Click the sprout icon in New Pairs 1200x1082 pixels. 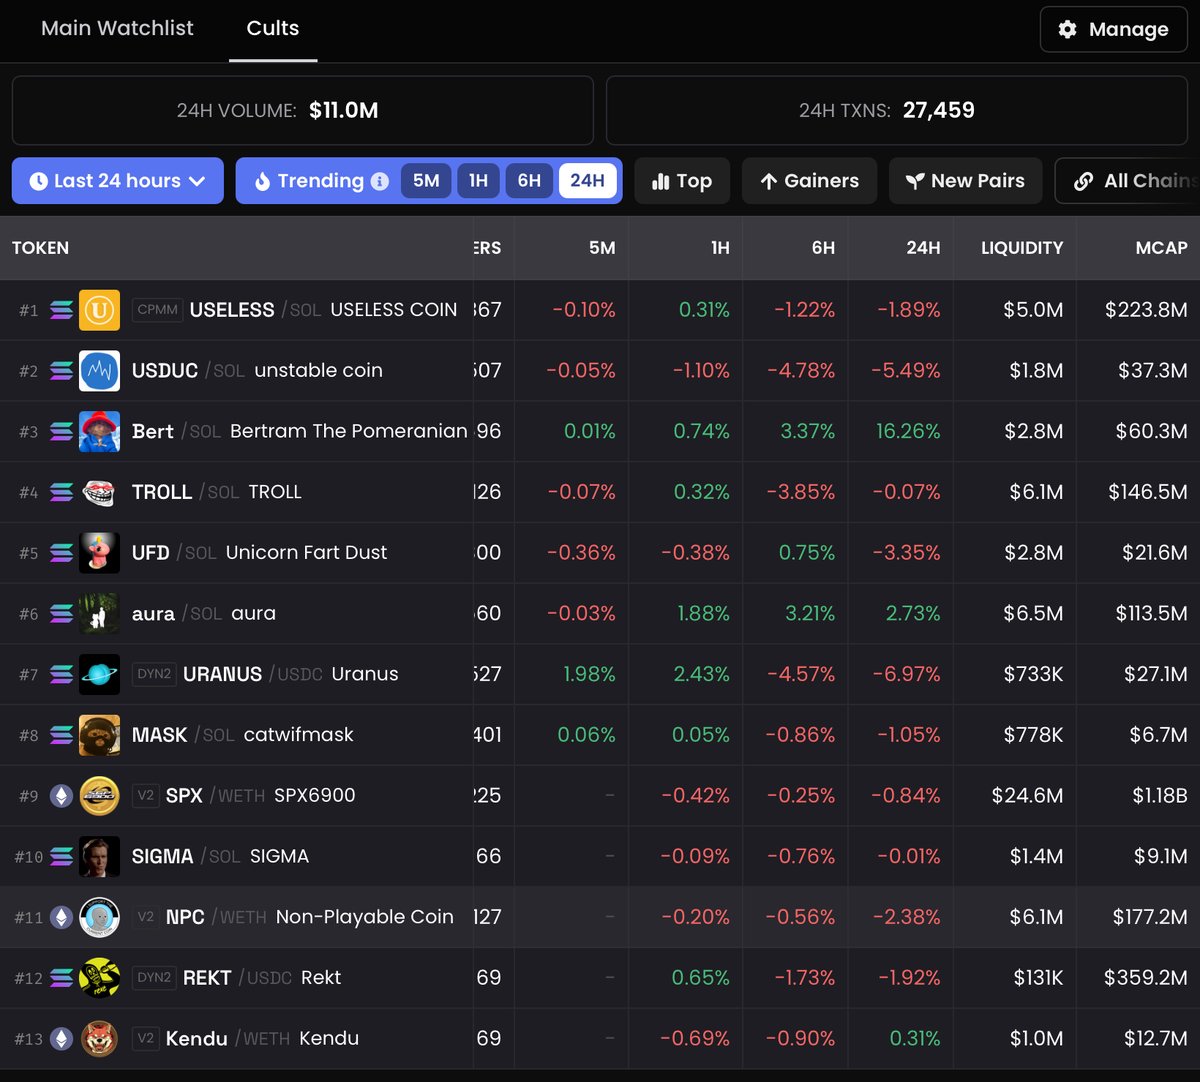pyautogui.click(x=914, y=181)
